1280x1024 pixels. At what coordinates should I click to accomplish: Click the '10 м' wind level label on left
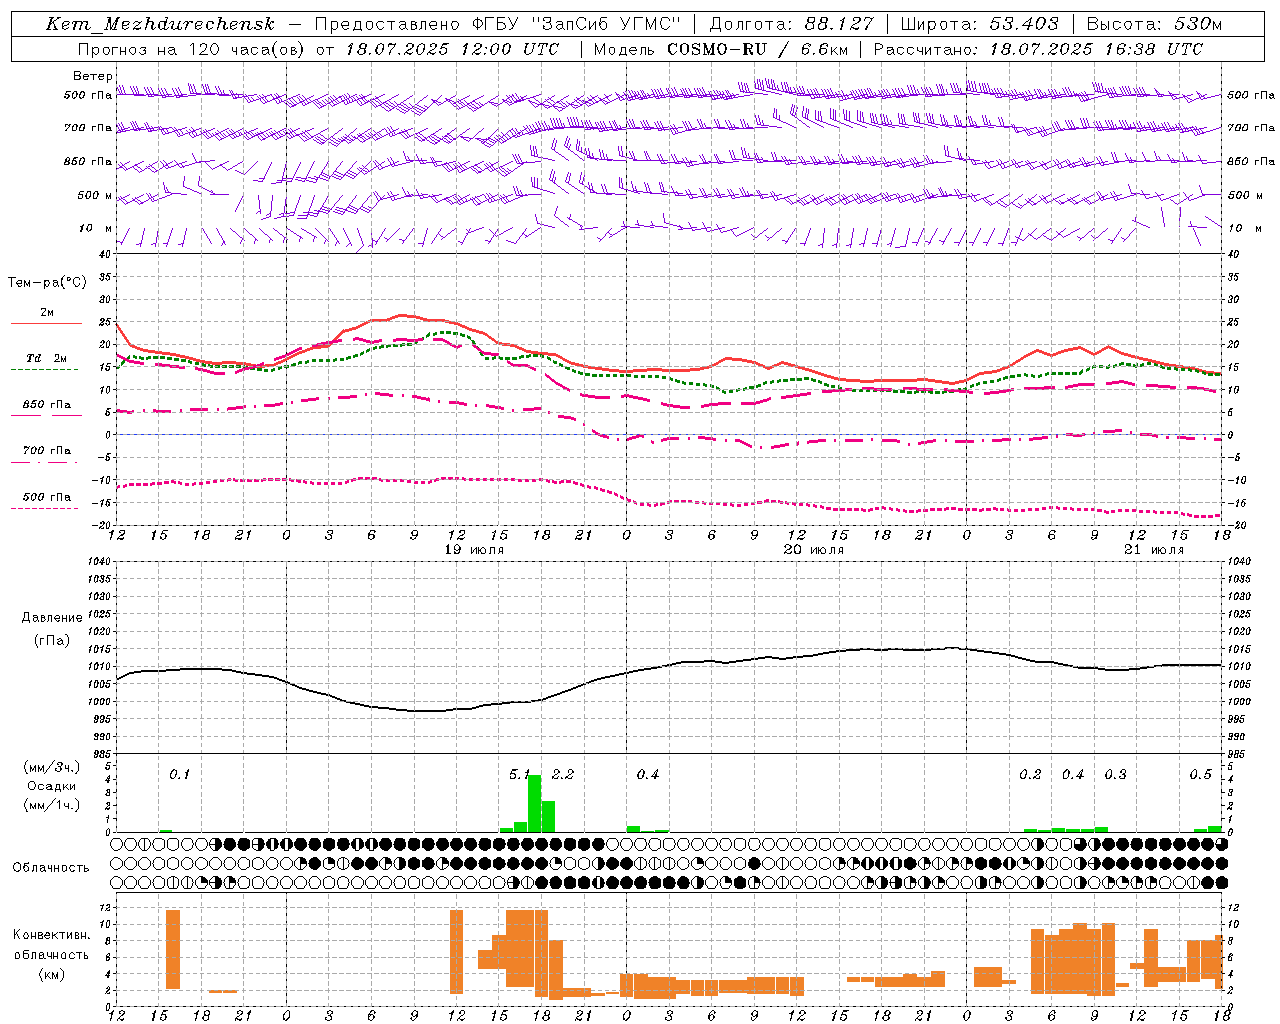(96, 228)
